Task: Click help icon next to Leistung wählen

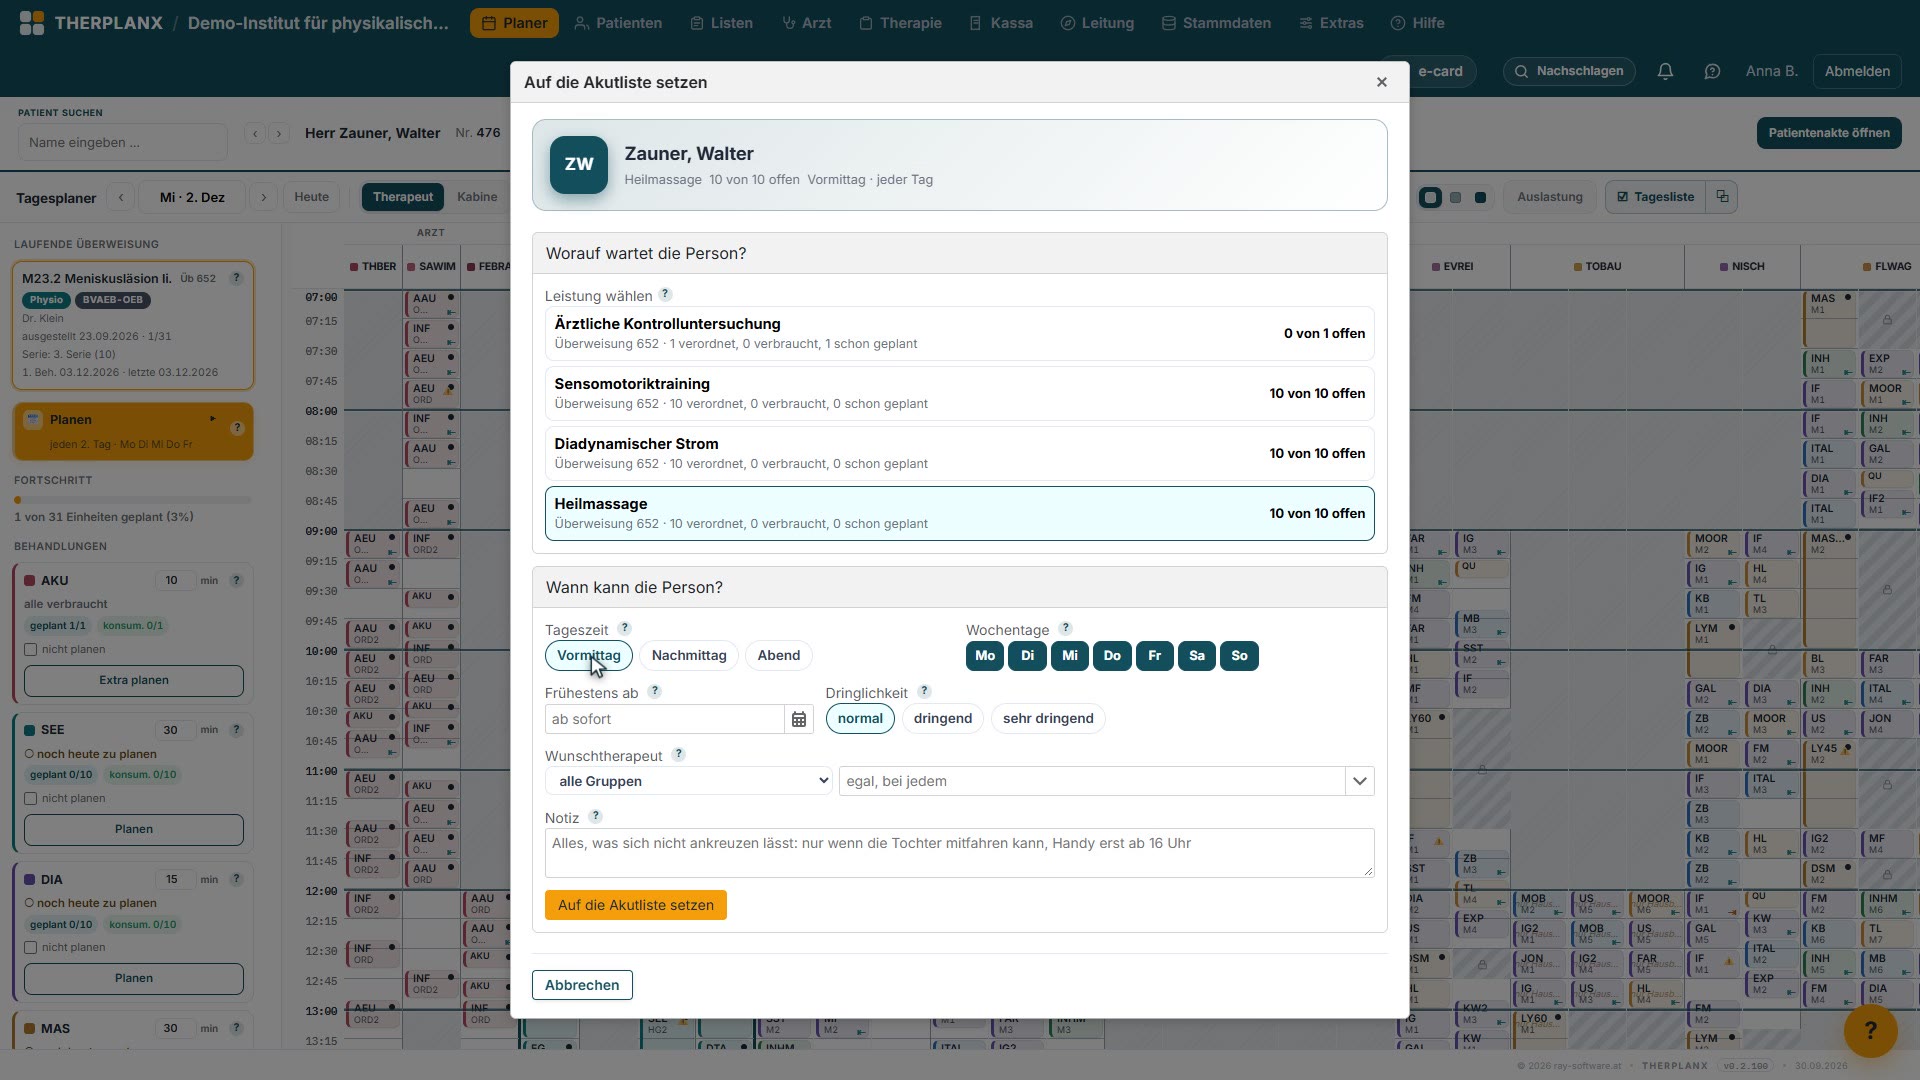Action: tap(666, 295)
